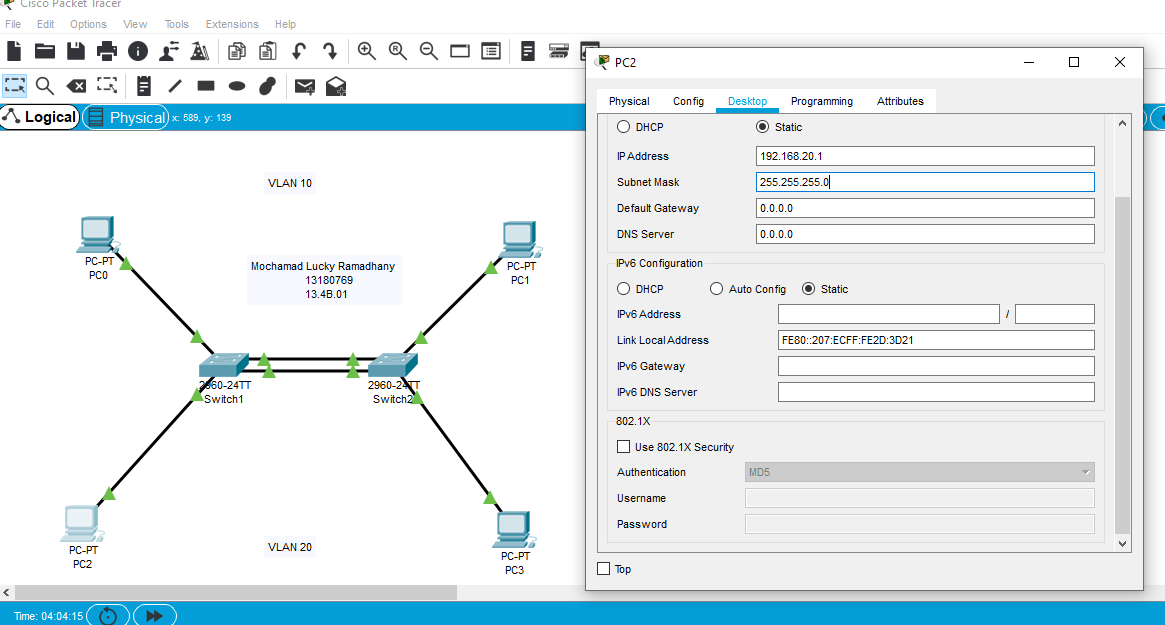The image size is (1165, 625).
Task: Zoom out of the workspace
Action: pos(429,51)
